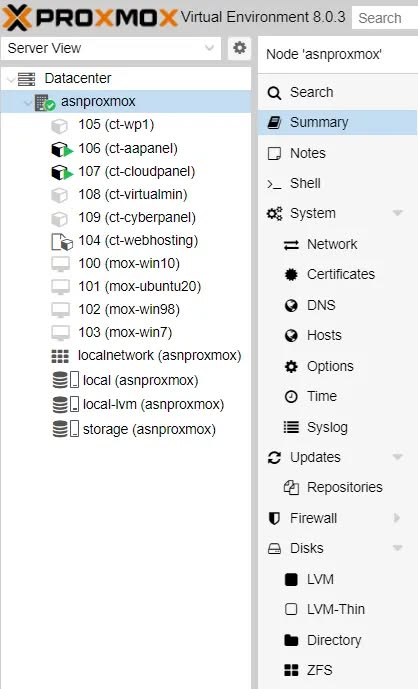
Task: Open the ZFS page
Action: pos(337,671)
